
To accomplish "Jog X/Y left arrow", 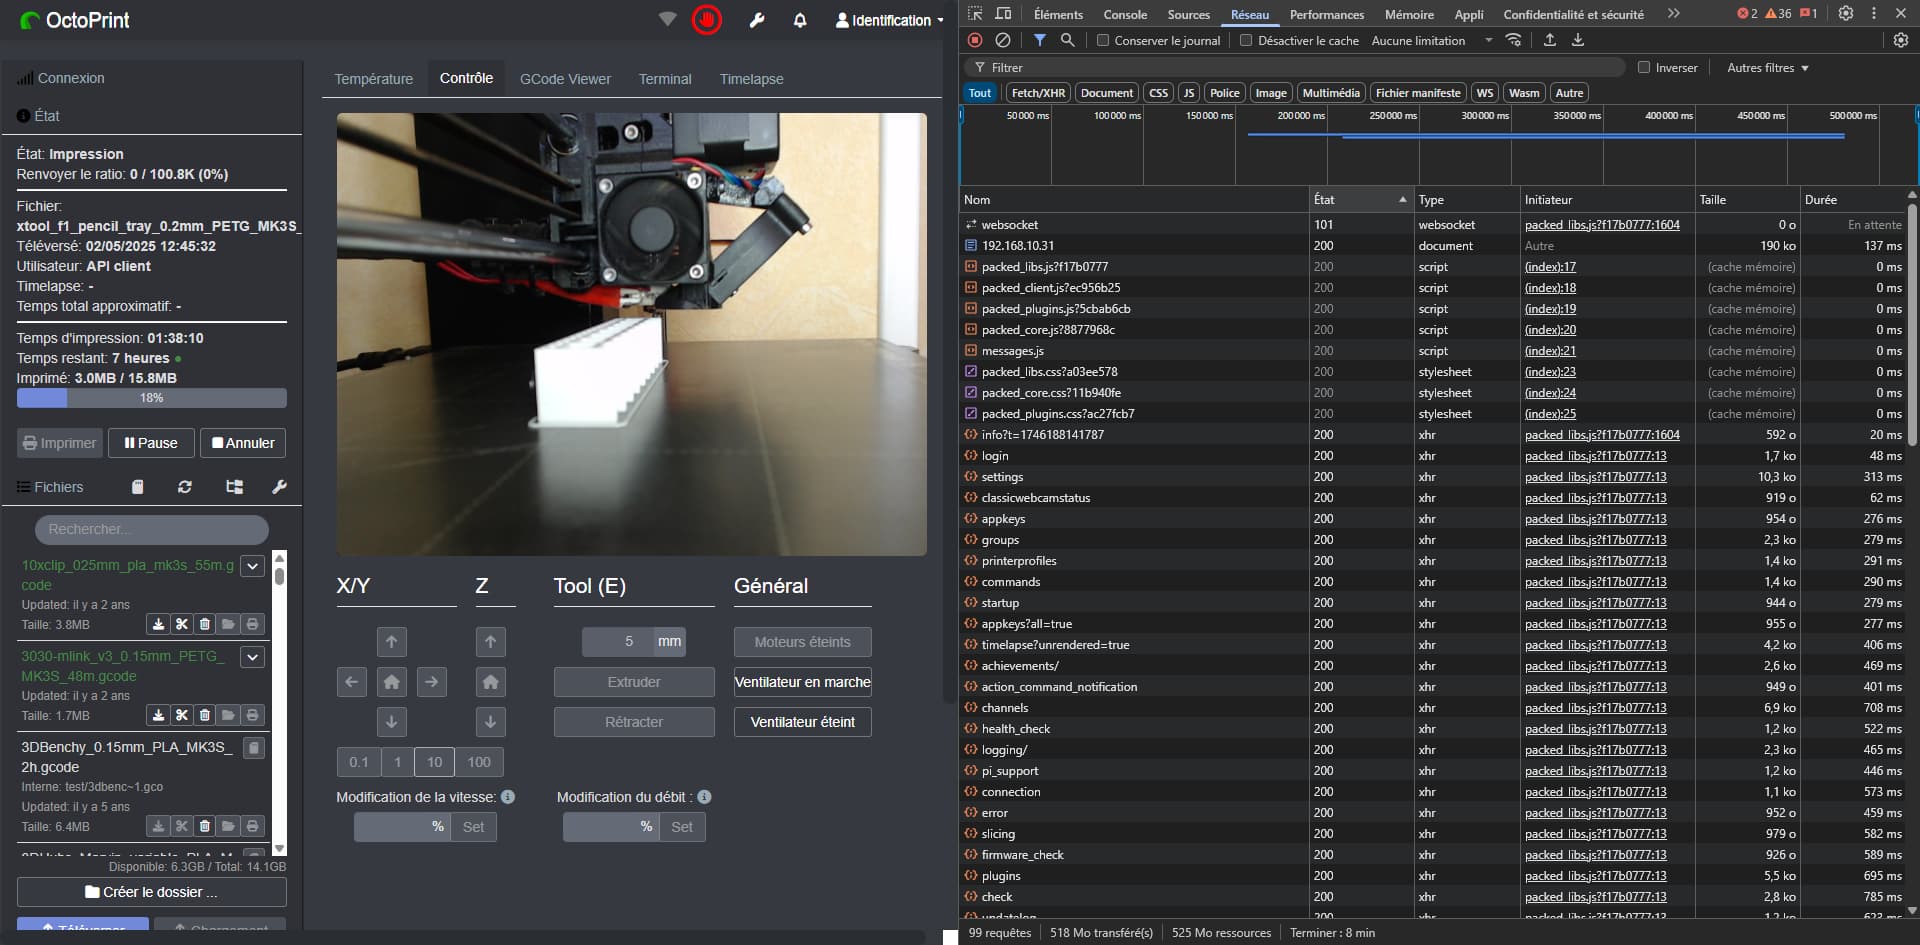I will coord(351,682).
